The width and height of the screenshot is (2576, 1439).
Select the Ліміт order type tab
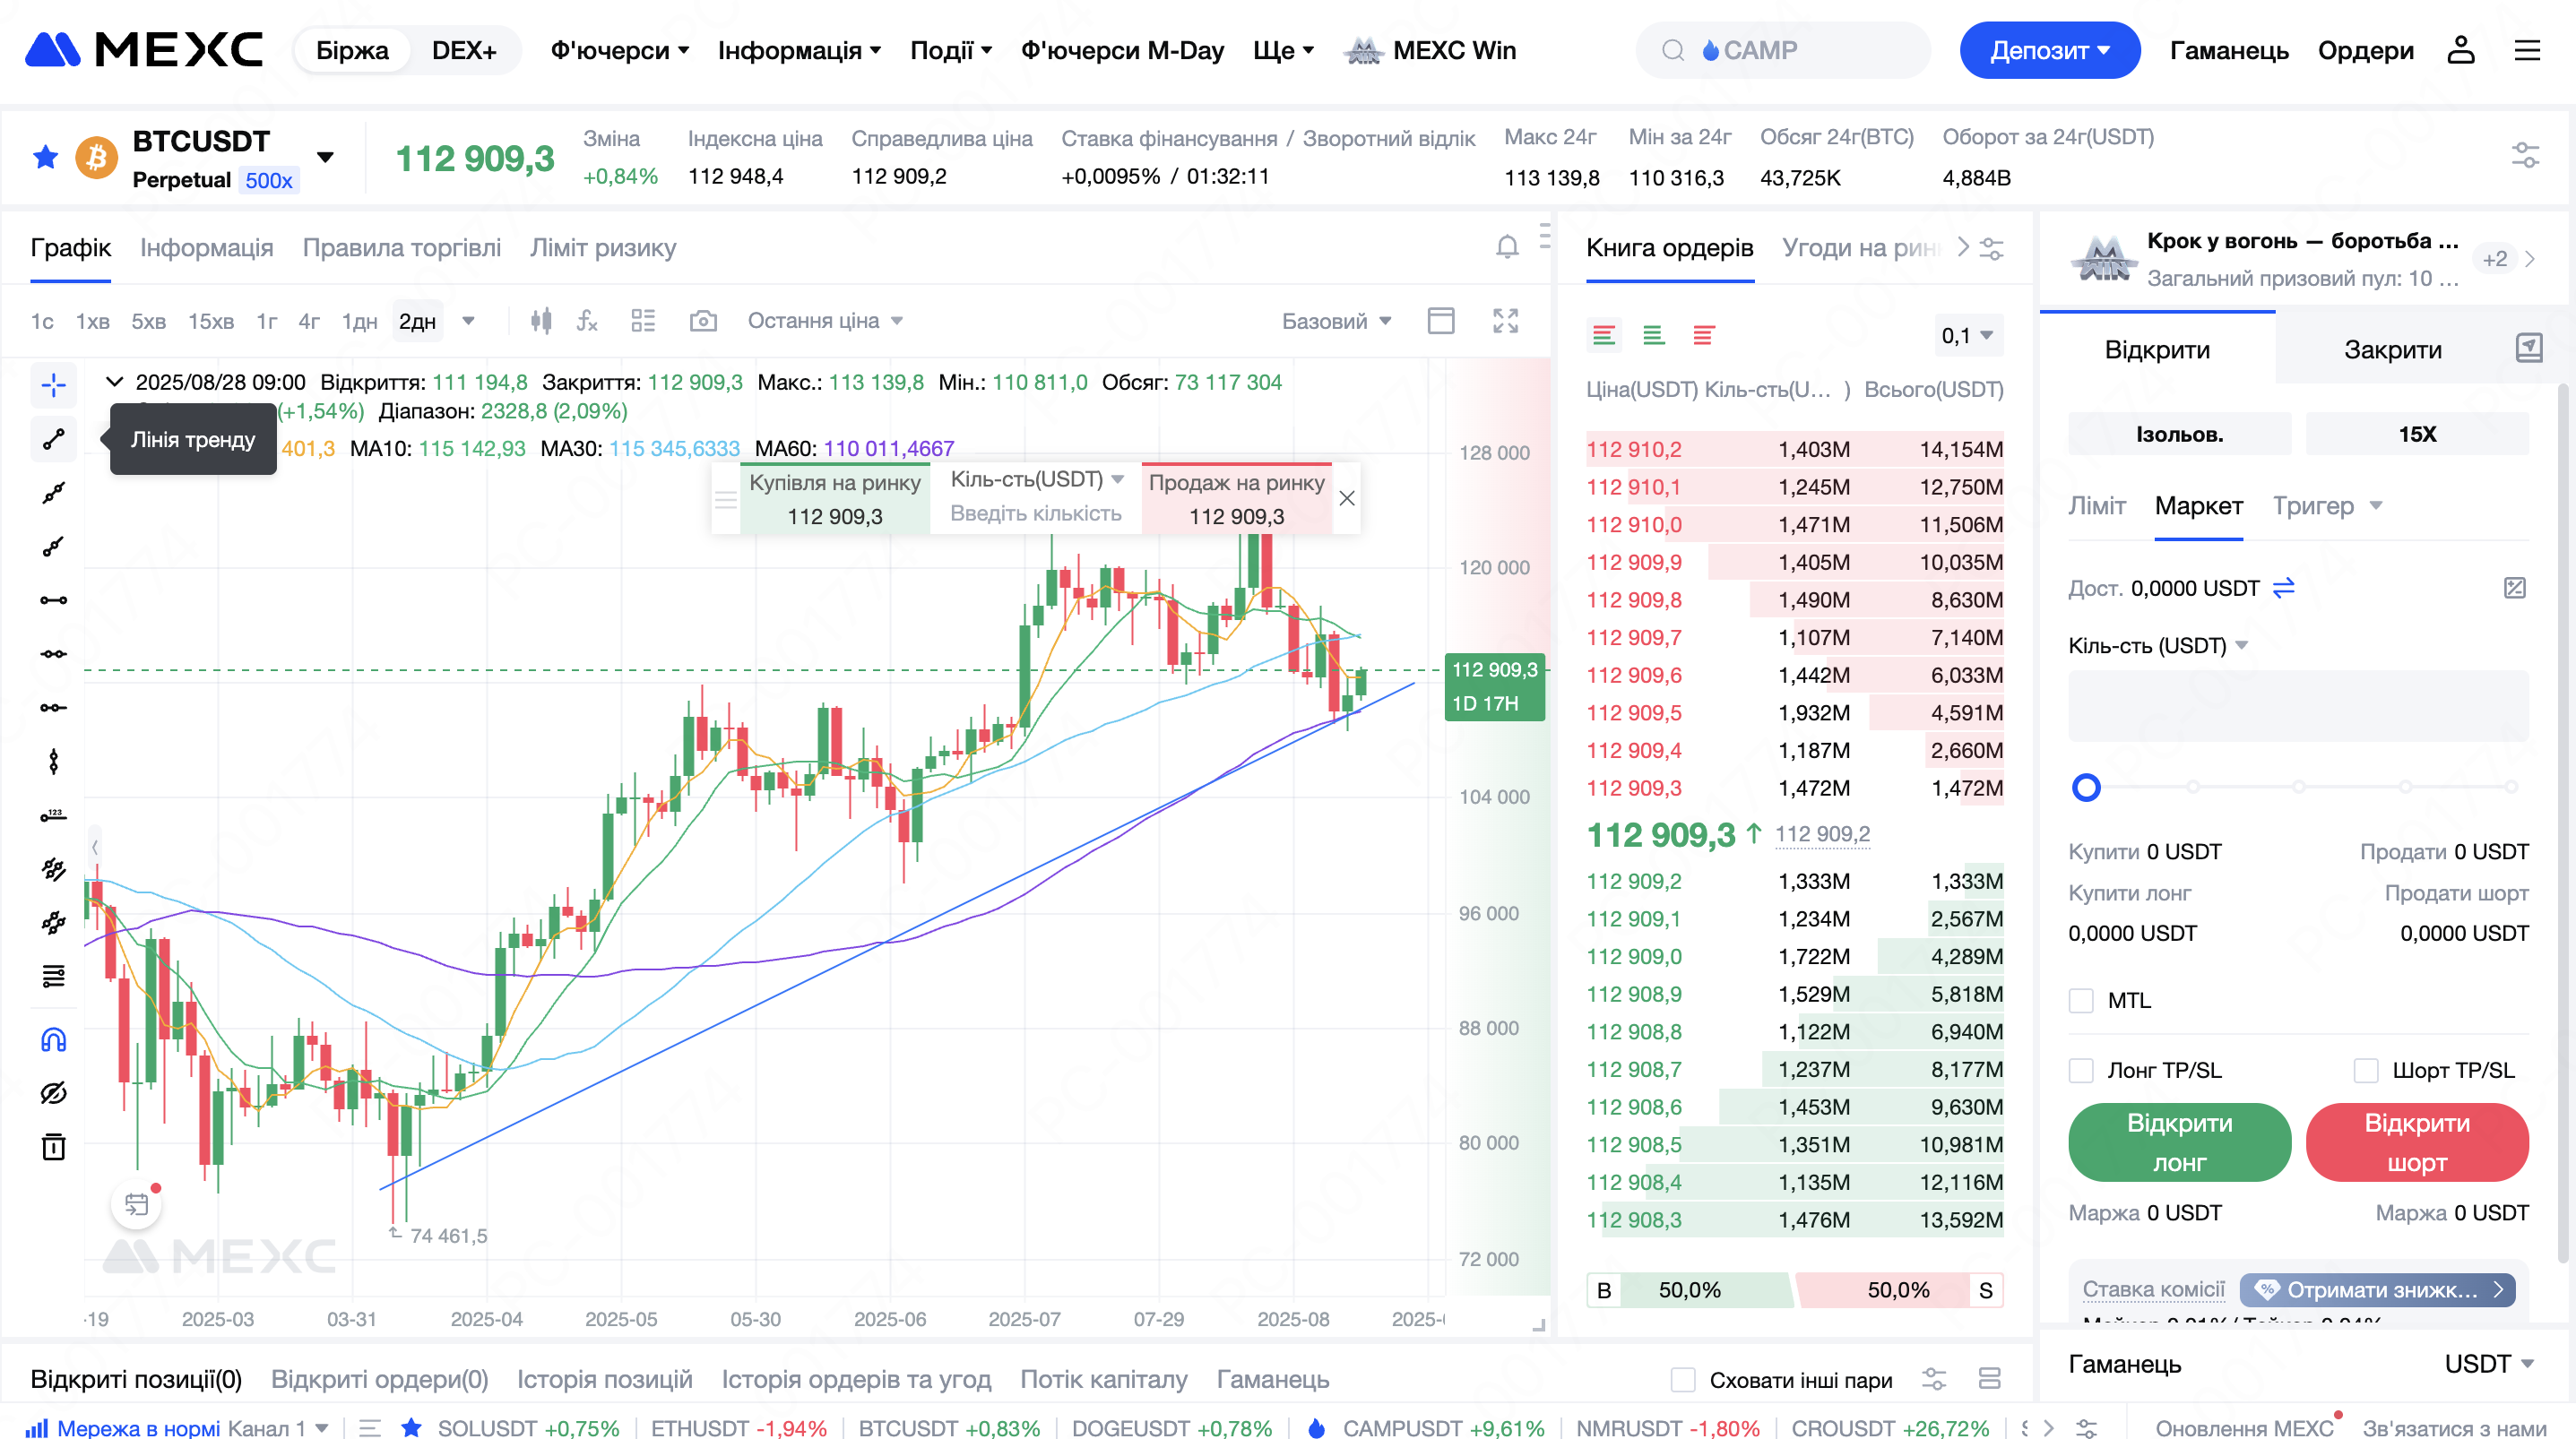pyautogui.click(x=2096, y=506)
